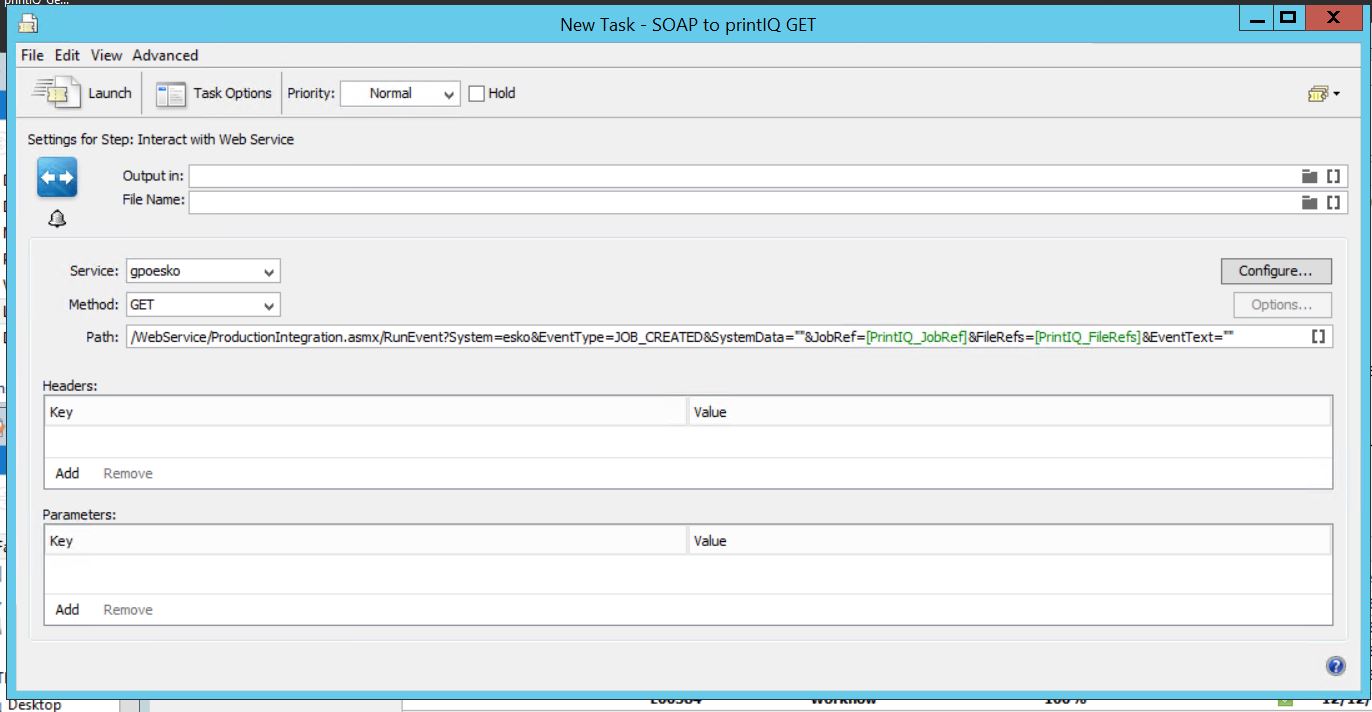Open ticket dropdown icon at toolbar right
The width and height of the screenshot is (1372, 712).
tap(1324, 93)
